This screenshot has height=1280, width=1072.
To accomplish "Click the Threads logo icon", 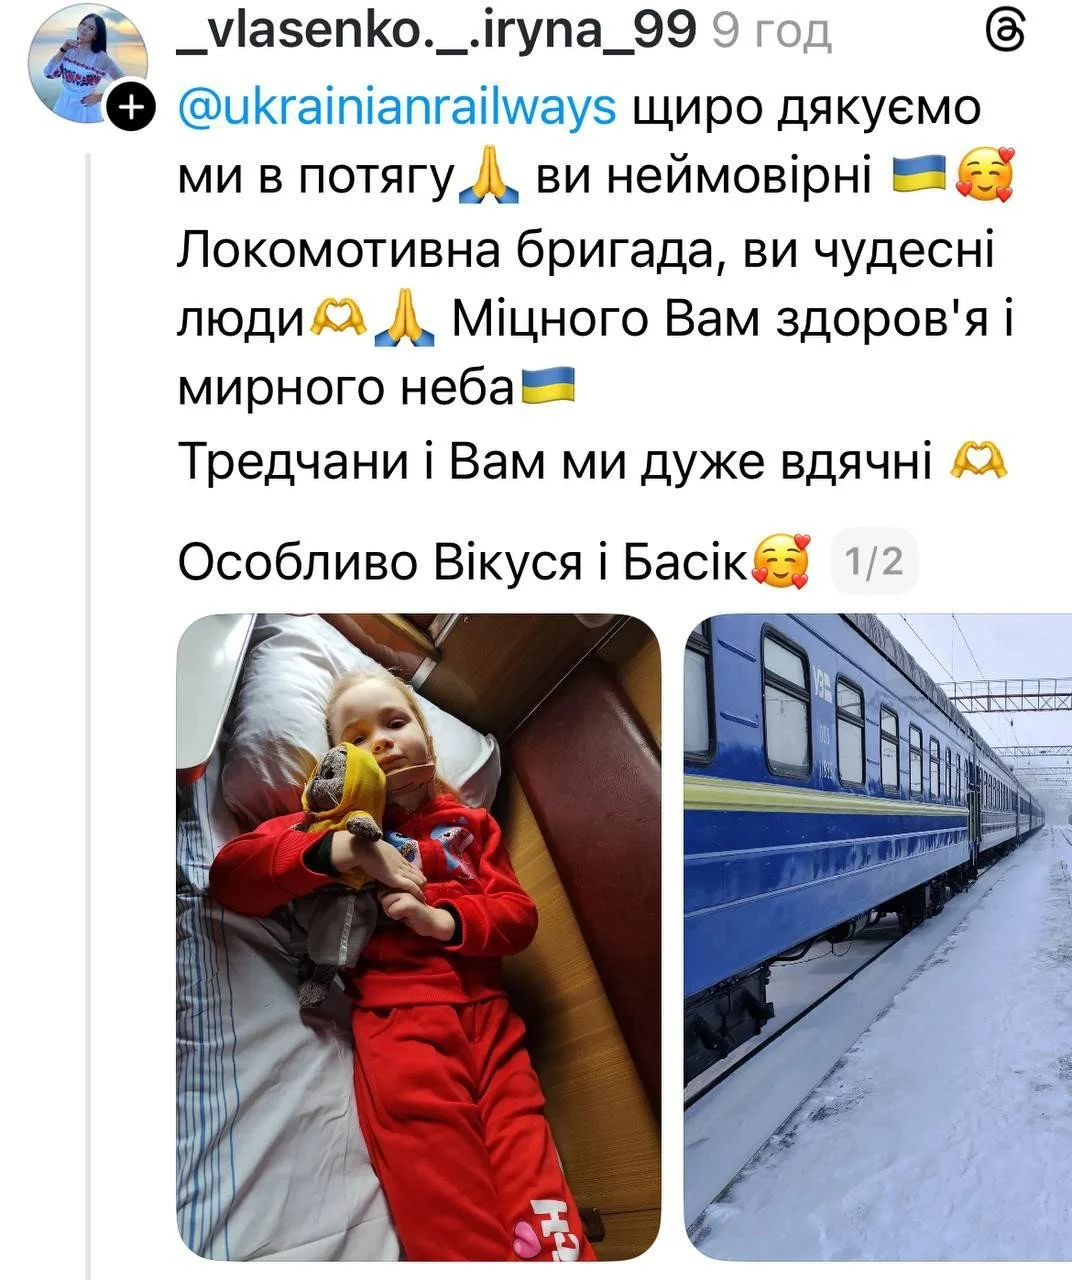I will click(1004, 34).
